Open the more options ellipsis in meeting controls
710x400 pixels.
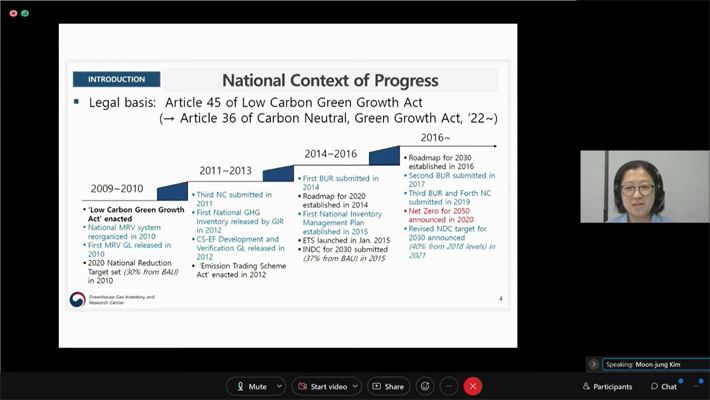(x=449, y=386)
